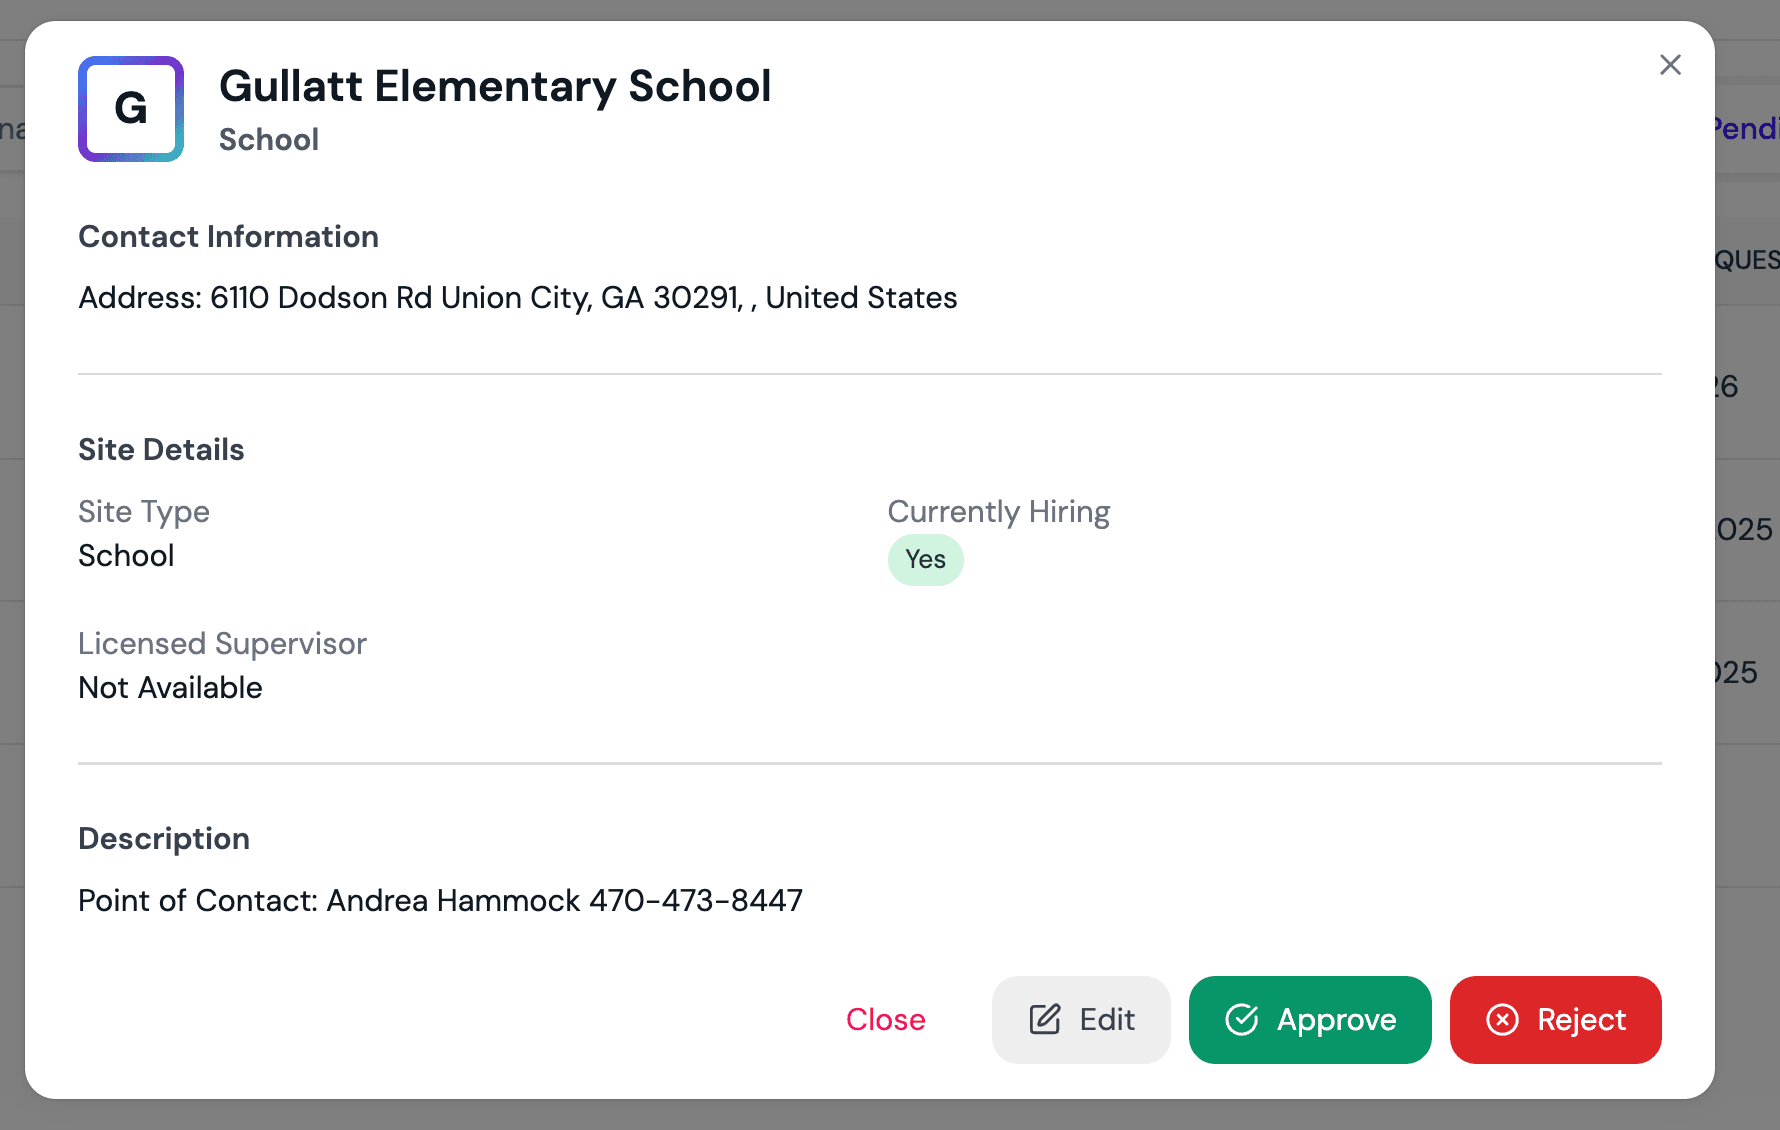Screen dimensions: 1780x1130
Task: Click the G school logo avatar
Action: pyautogui.click(x=131, y=109)
